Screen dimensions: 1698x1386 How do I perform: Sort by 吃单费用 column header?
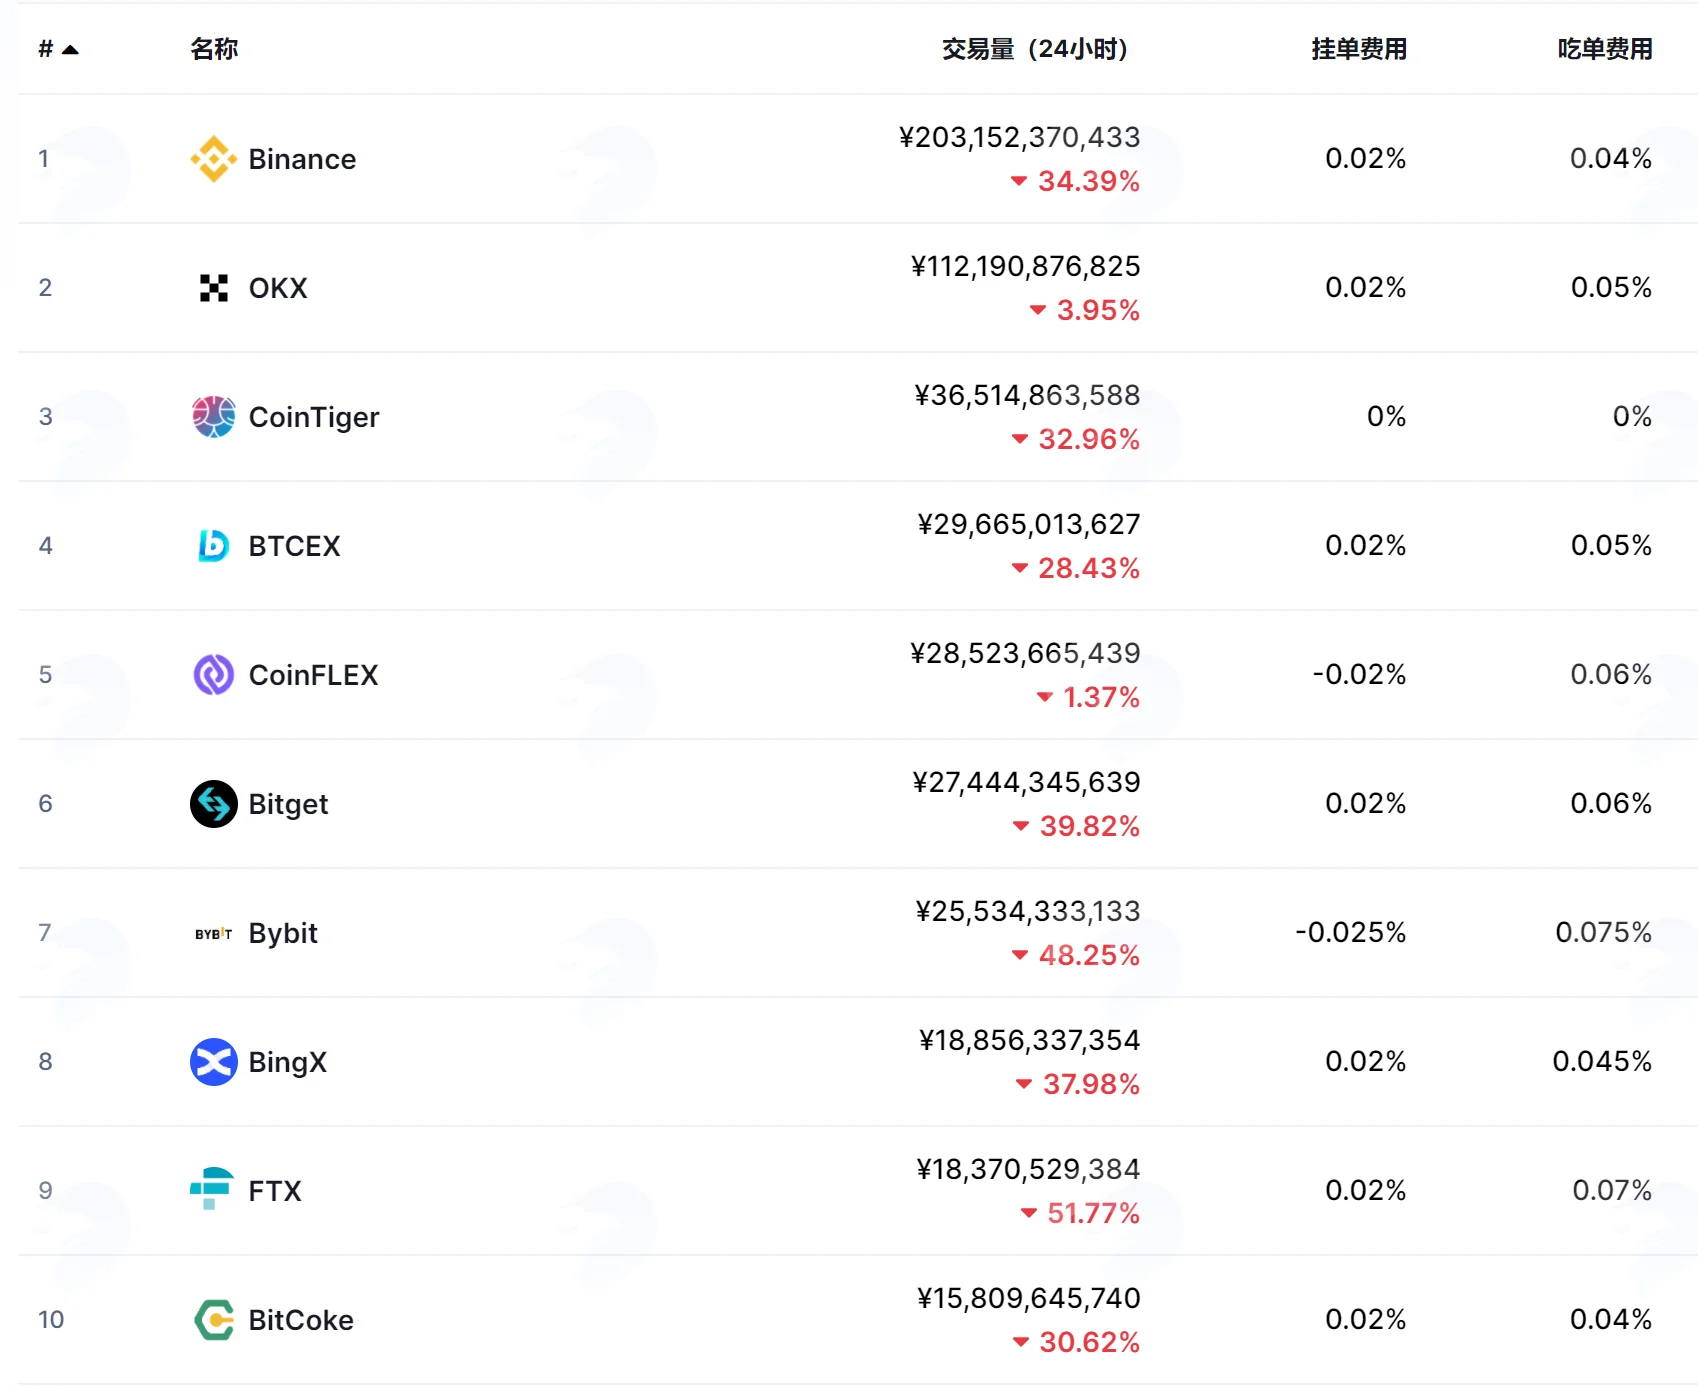pos(1605,49)
